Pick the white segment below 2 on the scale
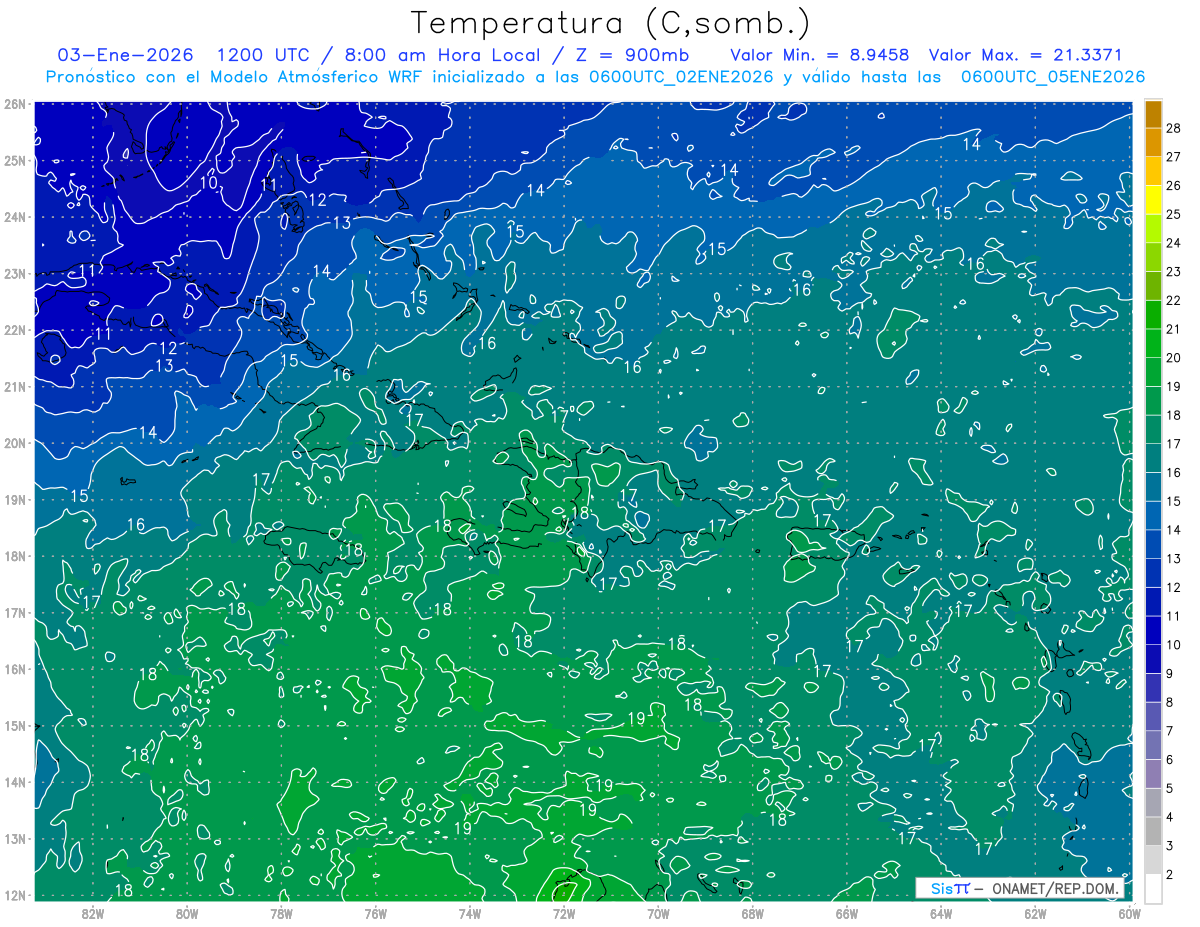 [x=1153, y=888]
